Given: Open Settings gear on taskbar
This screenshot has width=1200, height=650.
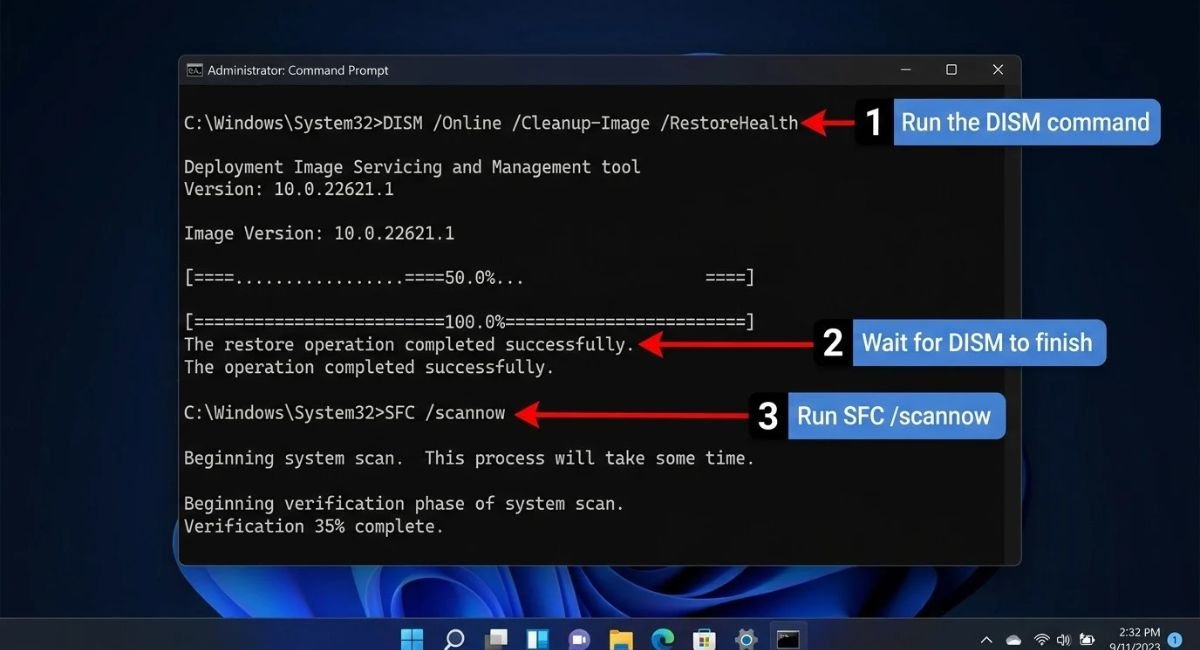Looking at the screenshot, I should (x=746, y=638).
